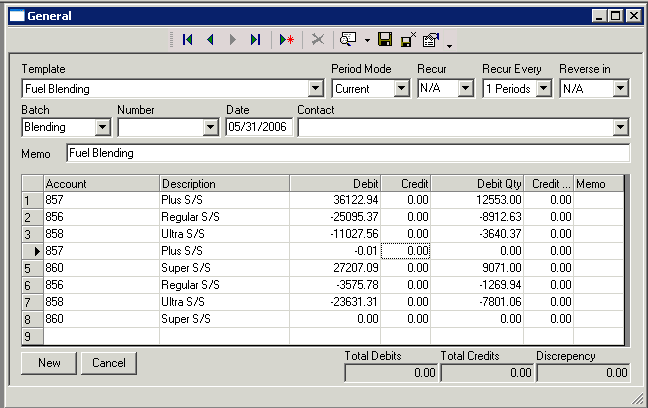Select row header 1
Screen dimensions: 648x408
point(32,200)
